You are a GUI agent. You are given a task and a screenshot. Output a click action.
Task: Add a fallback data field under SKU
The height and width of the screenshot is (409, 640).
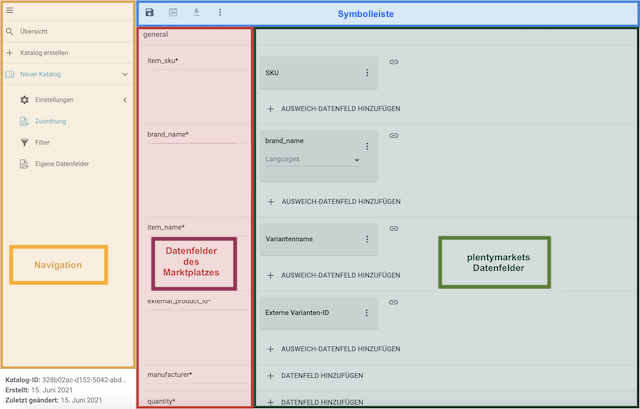point(333,109)
